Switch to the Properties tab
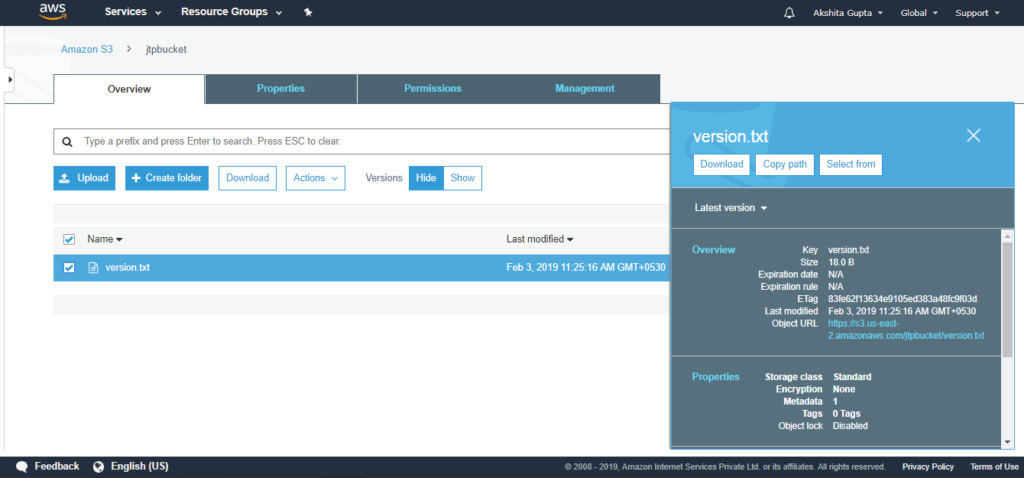1024x478 pixels. [x=281, y=89]
